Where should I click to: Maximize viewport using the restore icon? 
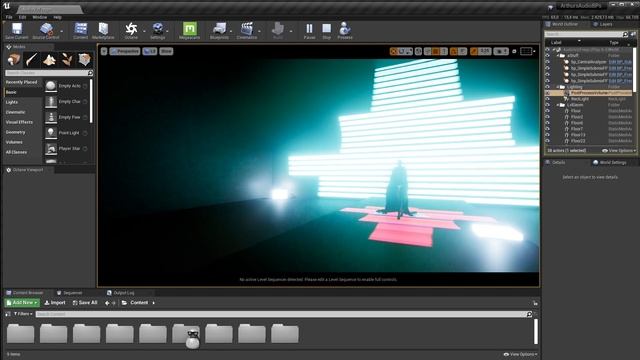514,51
